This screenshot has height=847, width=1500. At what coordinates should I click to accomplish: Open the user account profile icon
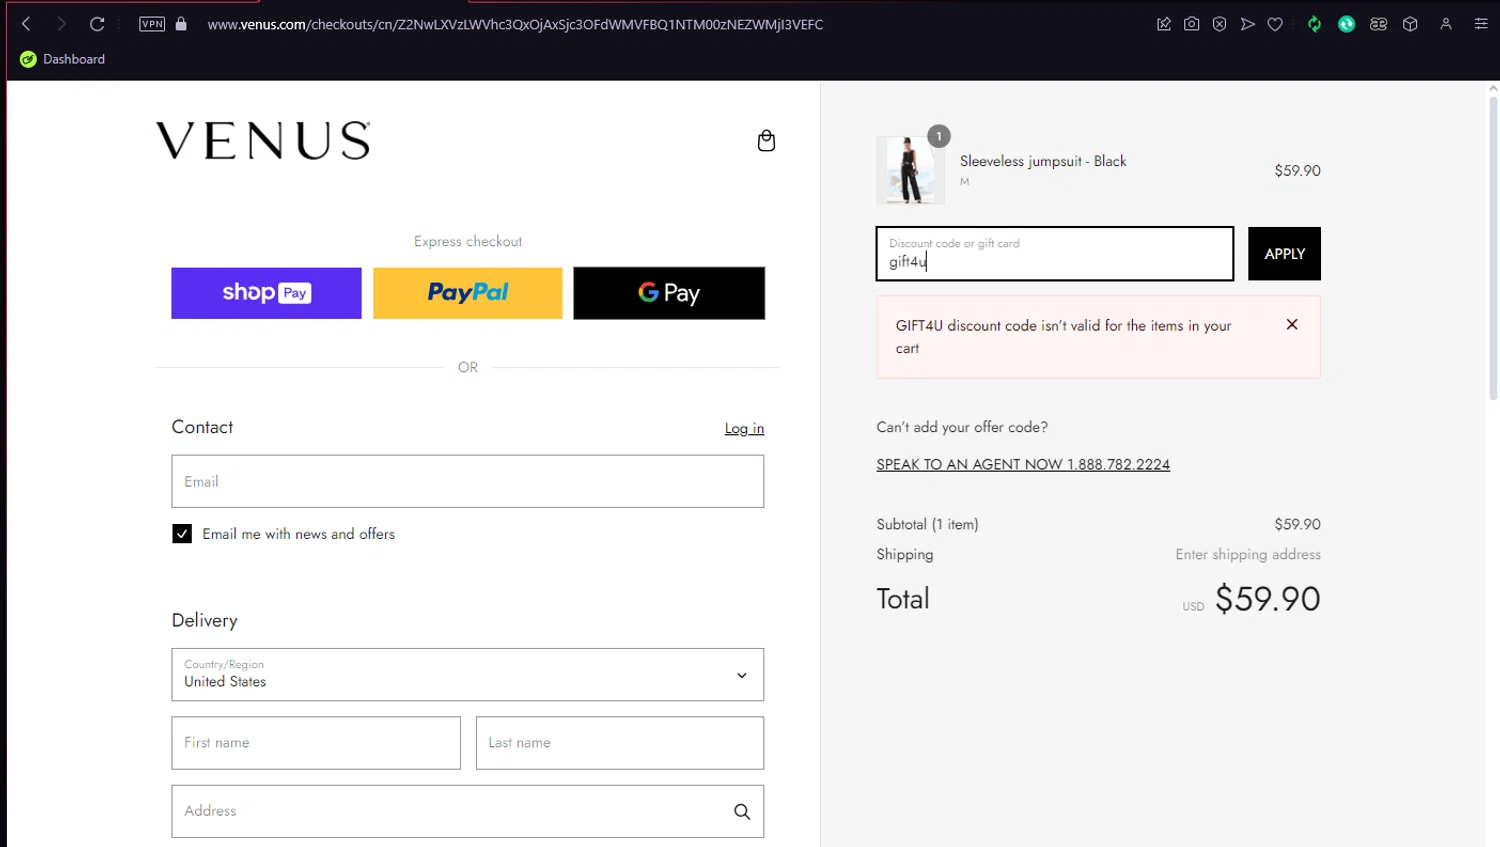(x=1446, y=24)
